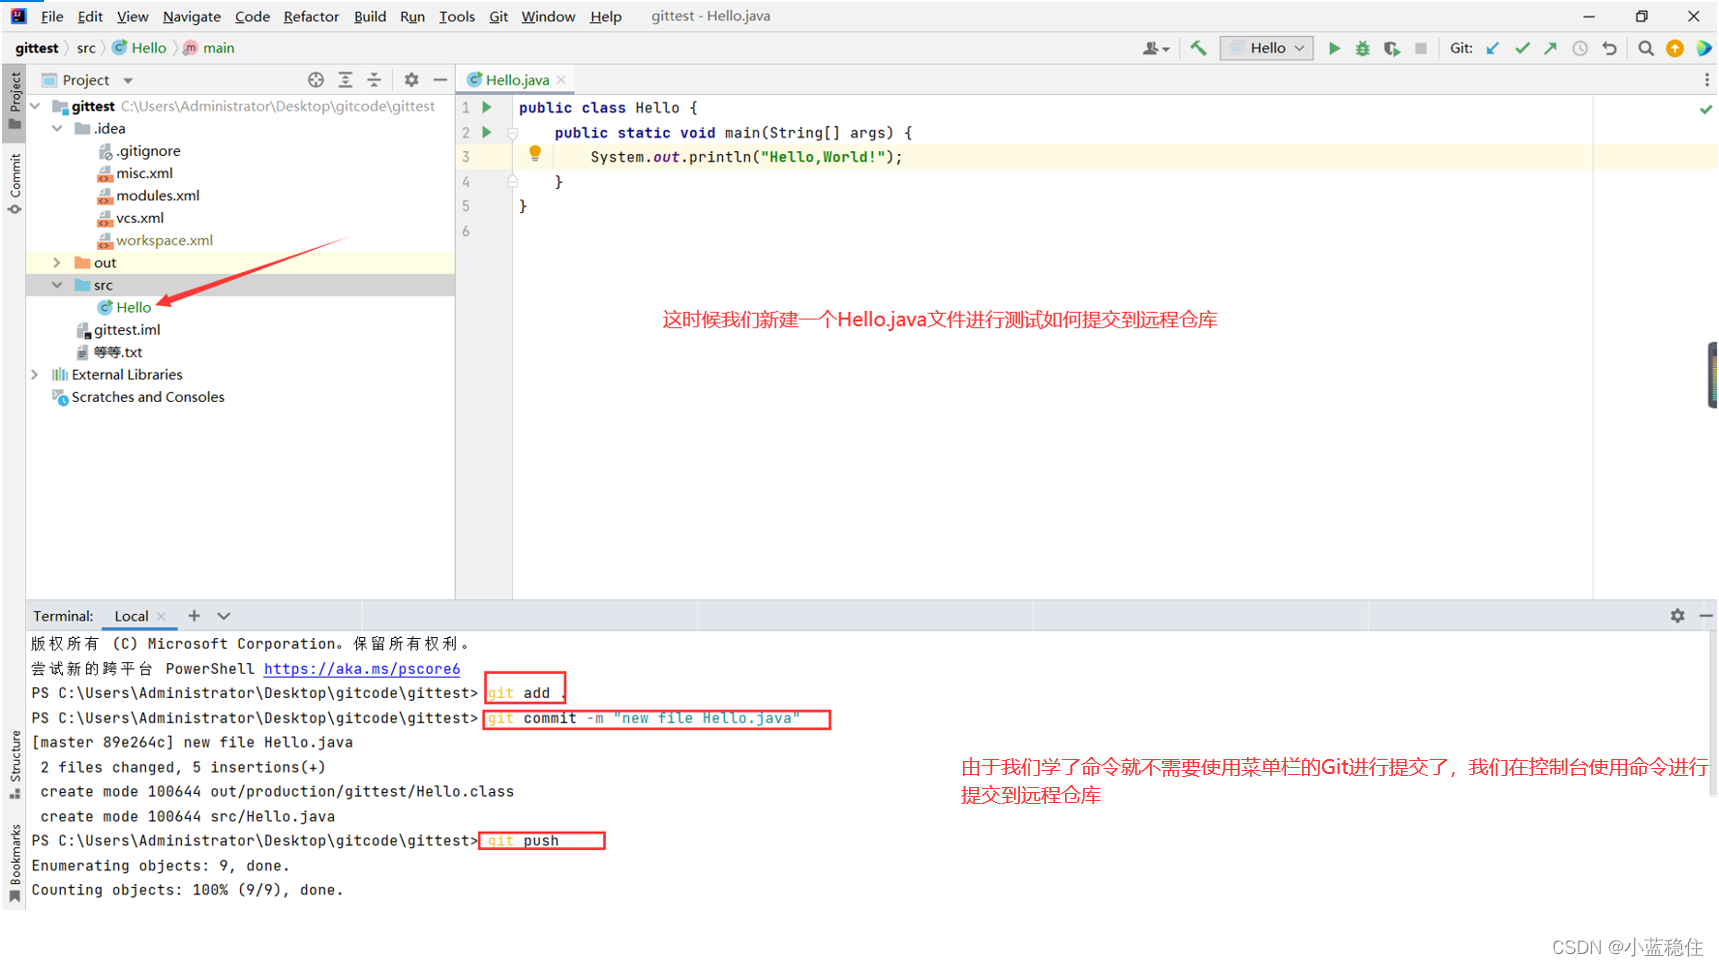Image resolution: width=1719 pixels, height=966 pixels.
Task: Open the user account icon in toolbar
Action: 1155,48
